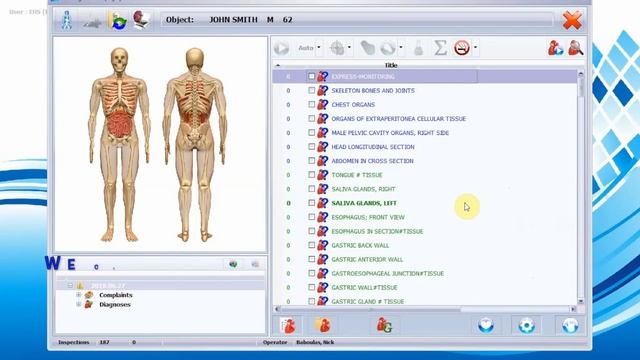640x360 pixels.
Task: Click the organ icon on ESOPHAGUS IN SECTION#TISSUE row
Action: pyautogui.click(x=322, y=231)
